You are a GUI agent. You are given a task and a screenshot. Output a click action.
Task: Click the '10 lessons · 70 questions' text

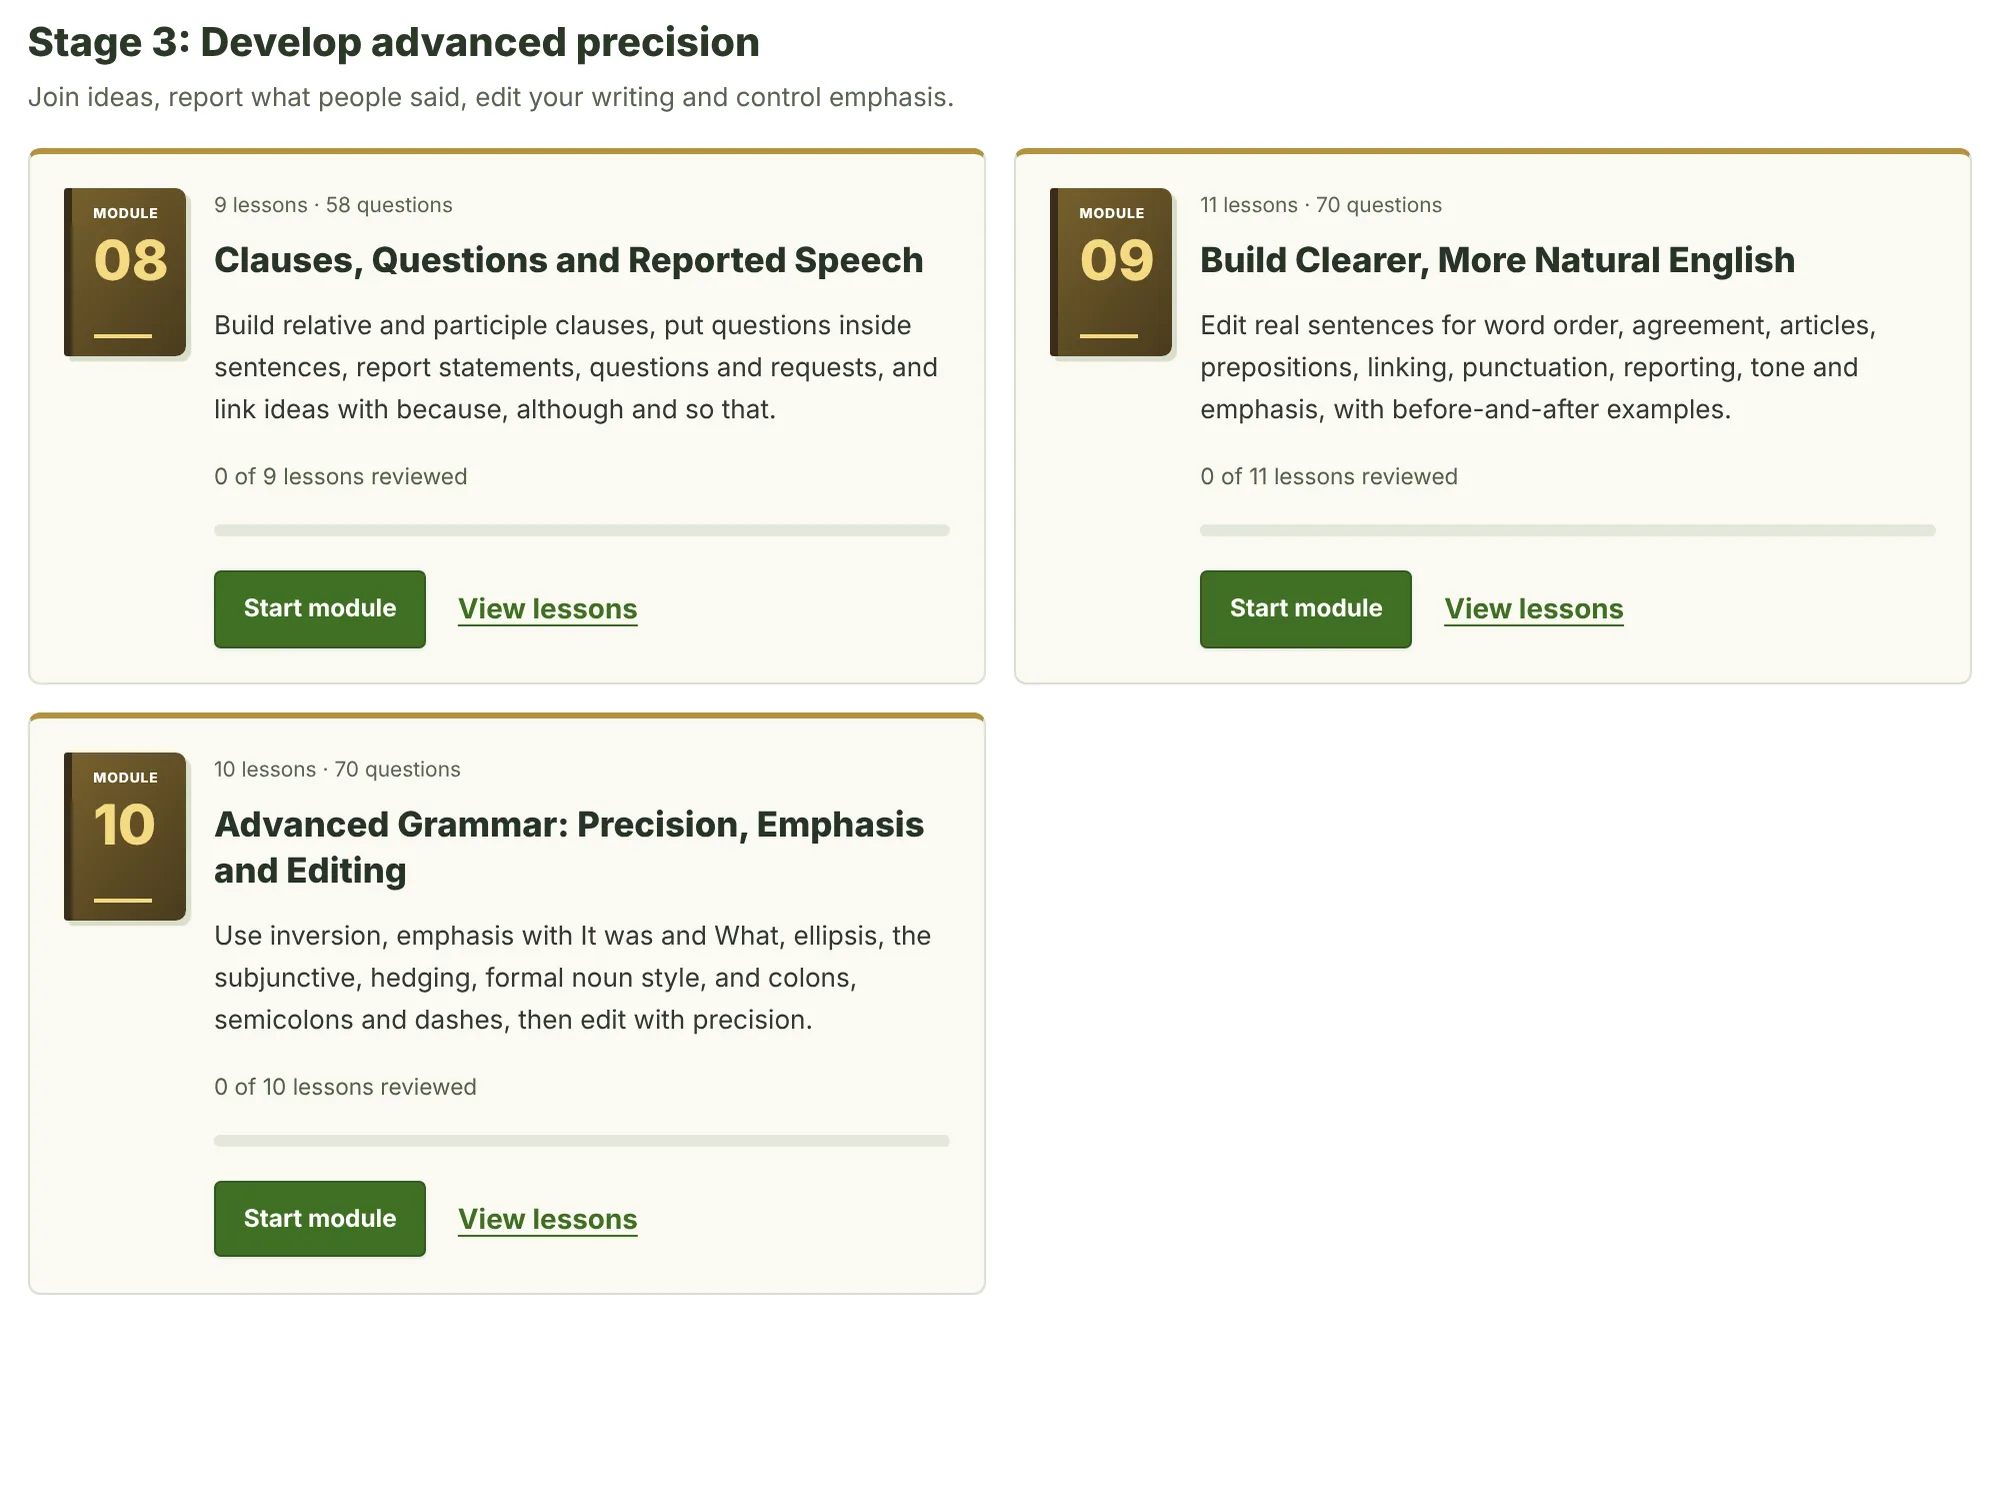tap(337, 769)
